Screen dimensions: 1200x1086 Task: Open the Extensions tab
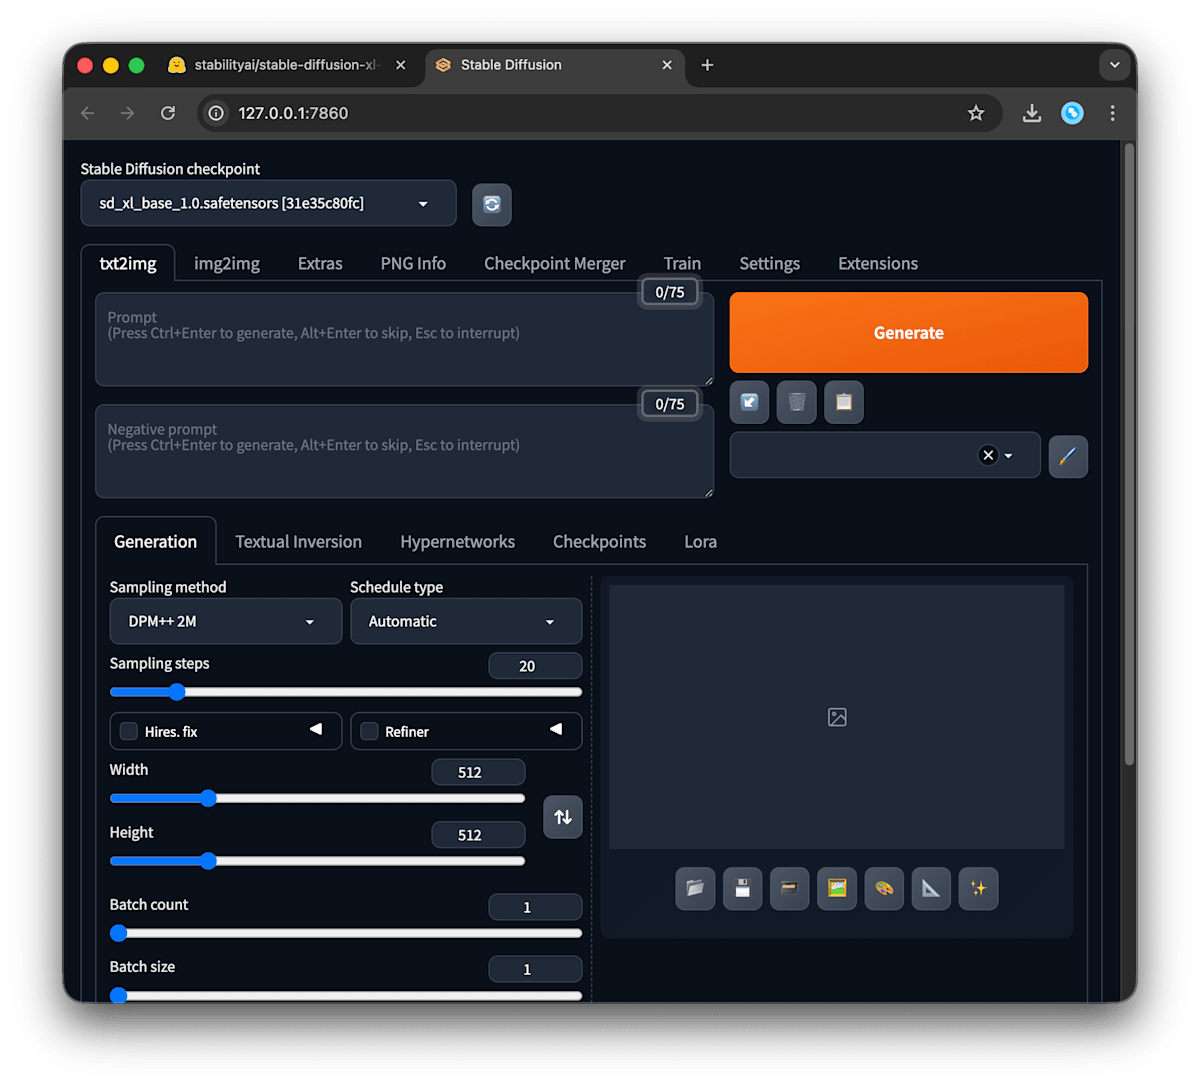pos(878,263)
